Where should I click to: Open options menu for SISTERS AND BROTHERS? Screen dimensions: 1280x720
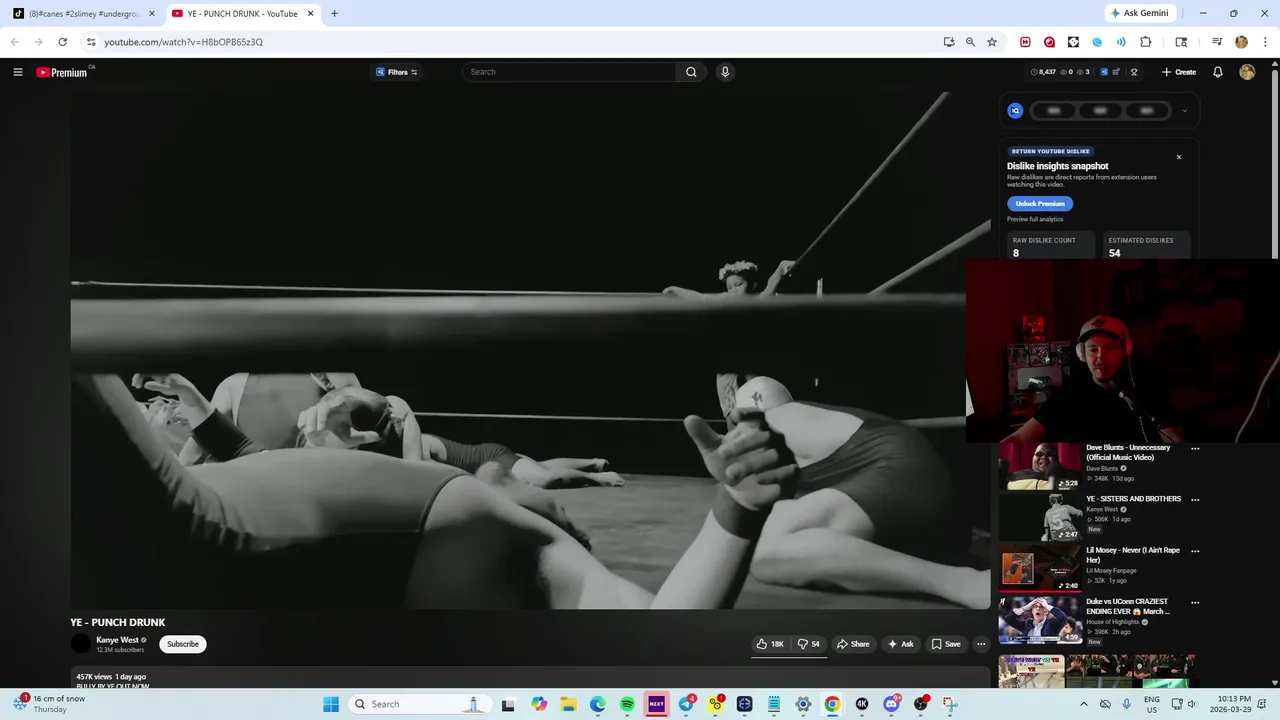(1195, 500)
